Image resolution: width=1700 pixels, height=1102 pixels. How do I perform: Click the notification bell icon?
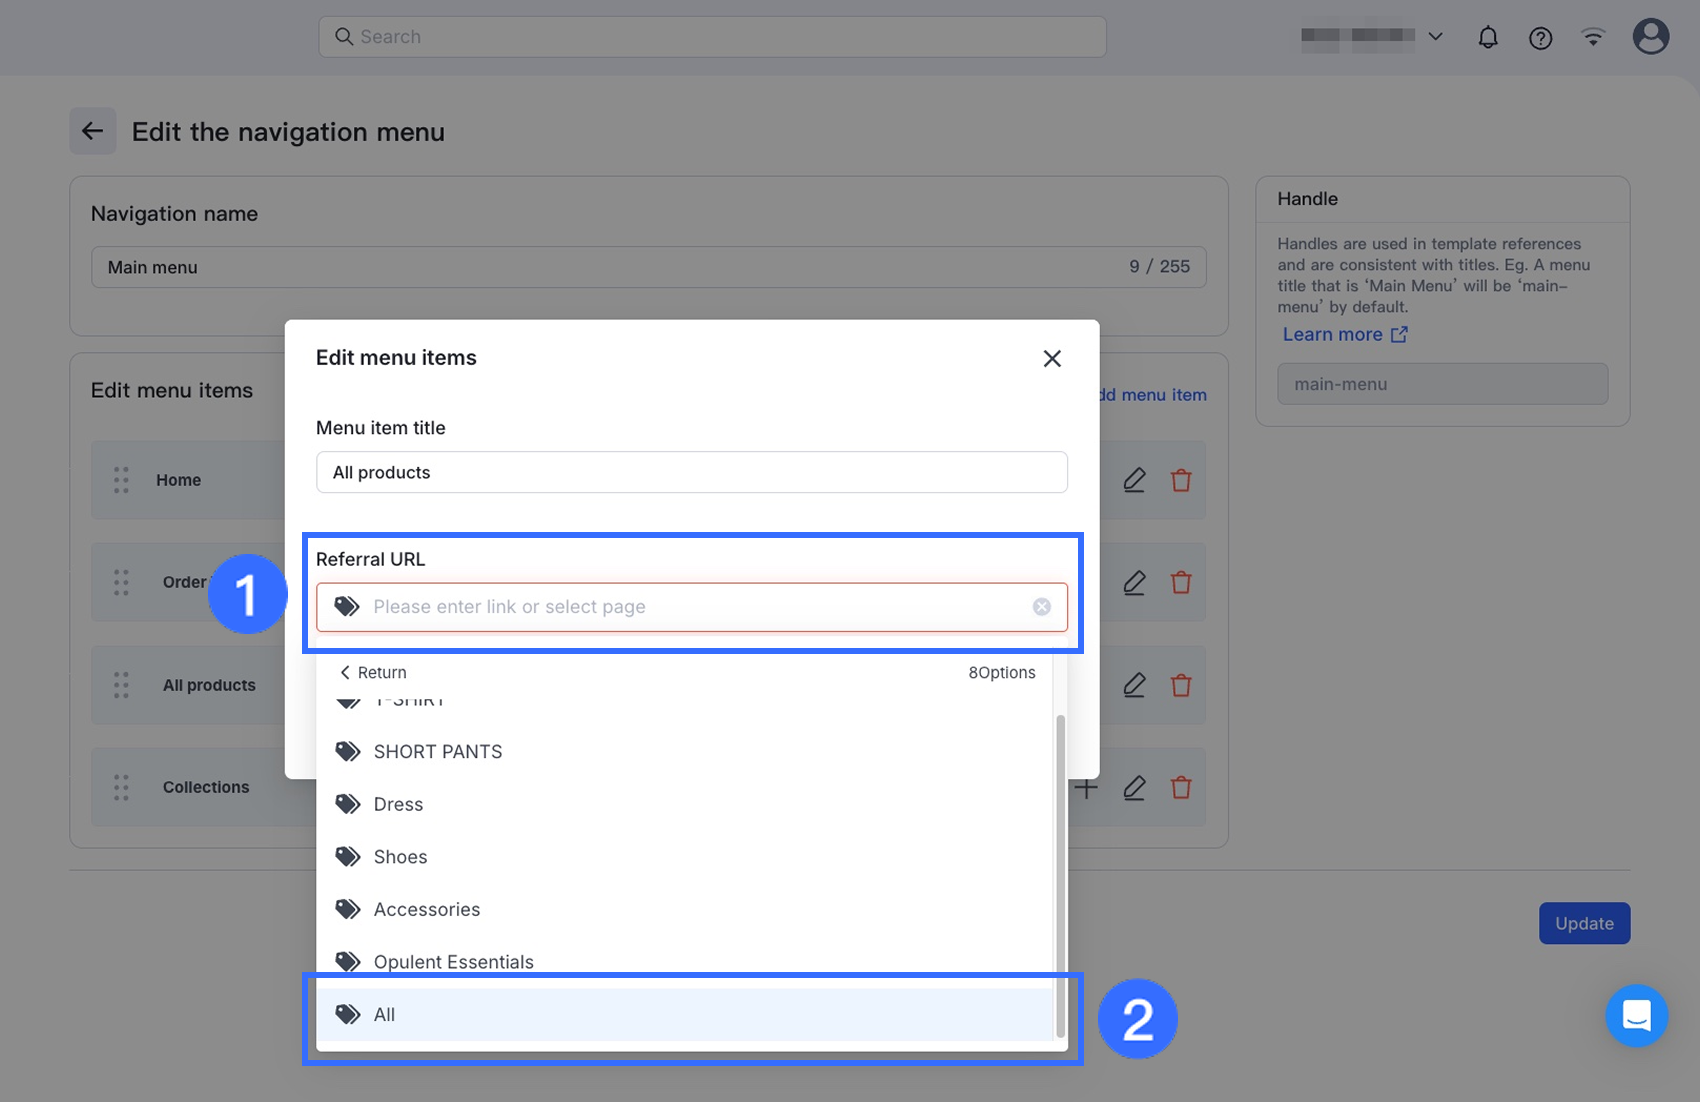click(1488, 38)
